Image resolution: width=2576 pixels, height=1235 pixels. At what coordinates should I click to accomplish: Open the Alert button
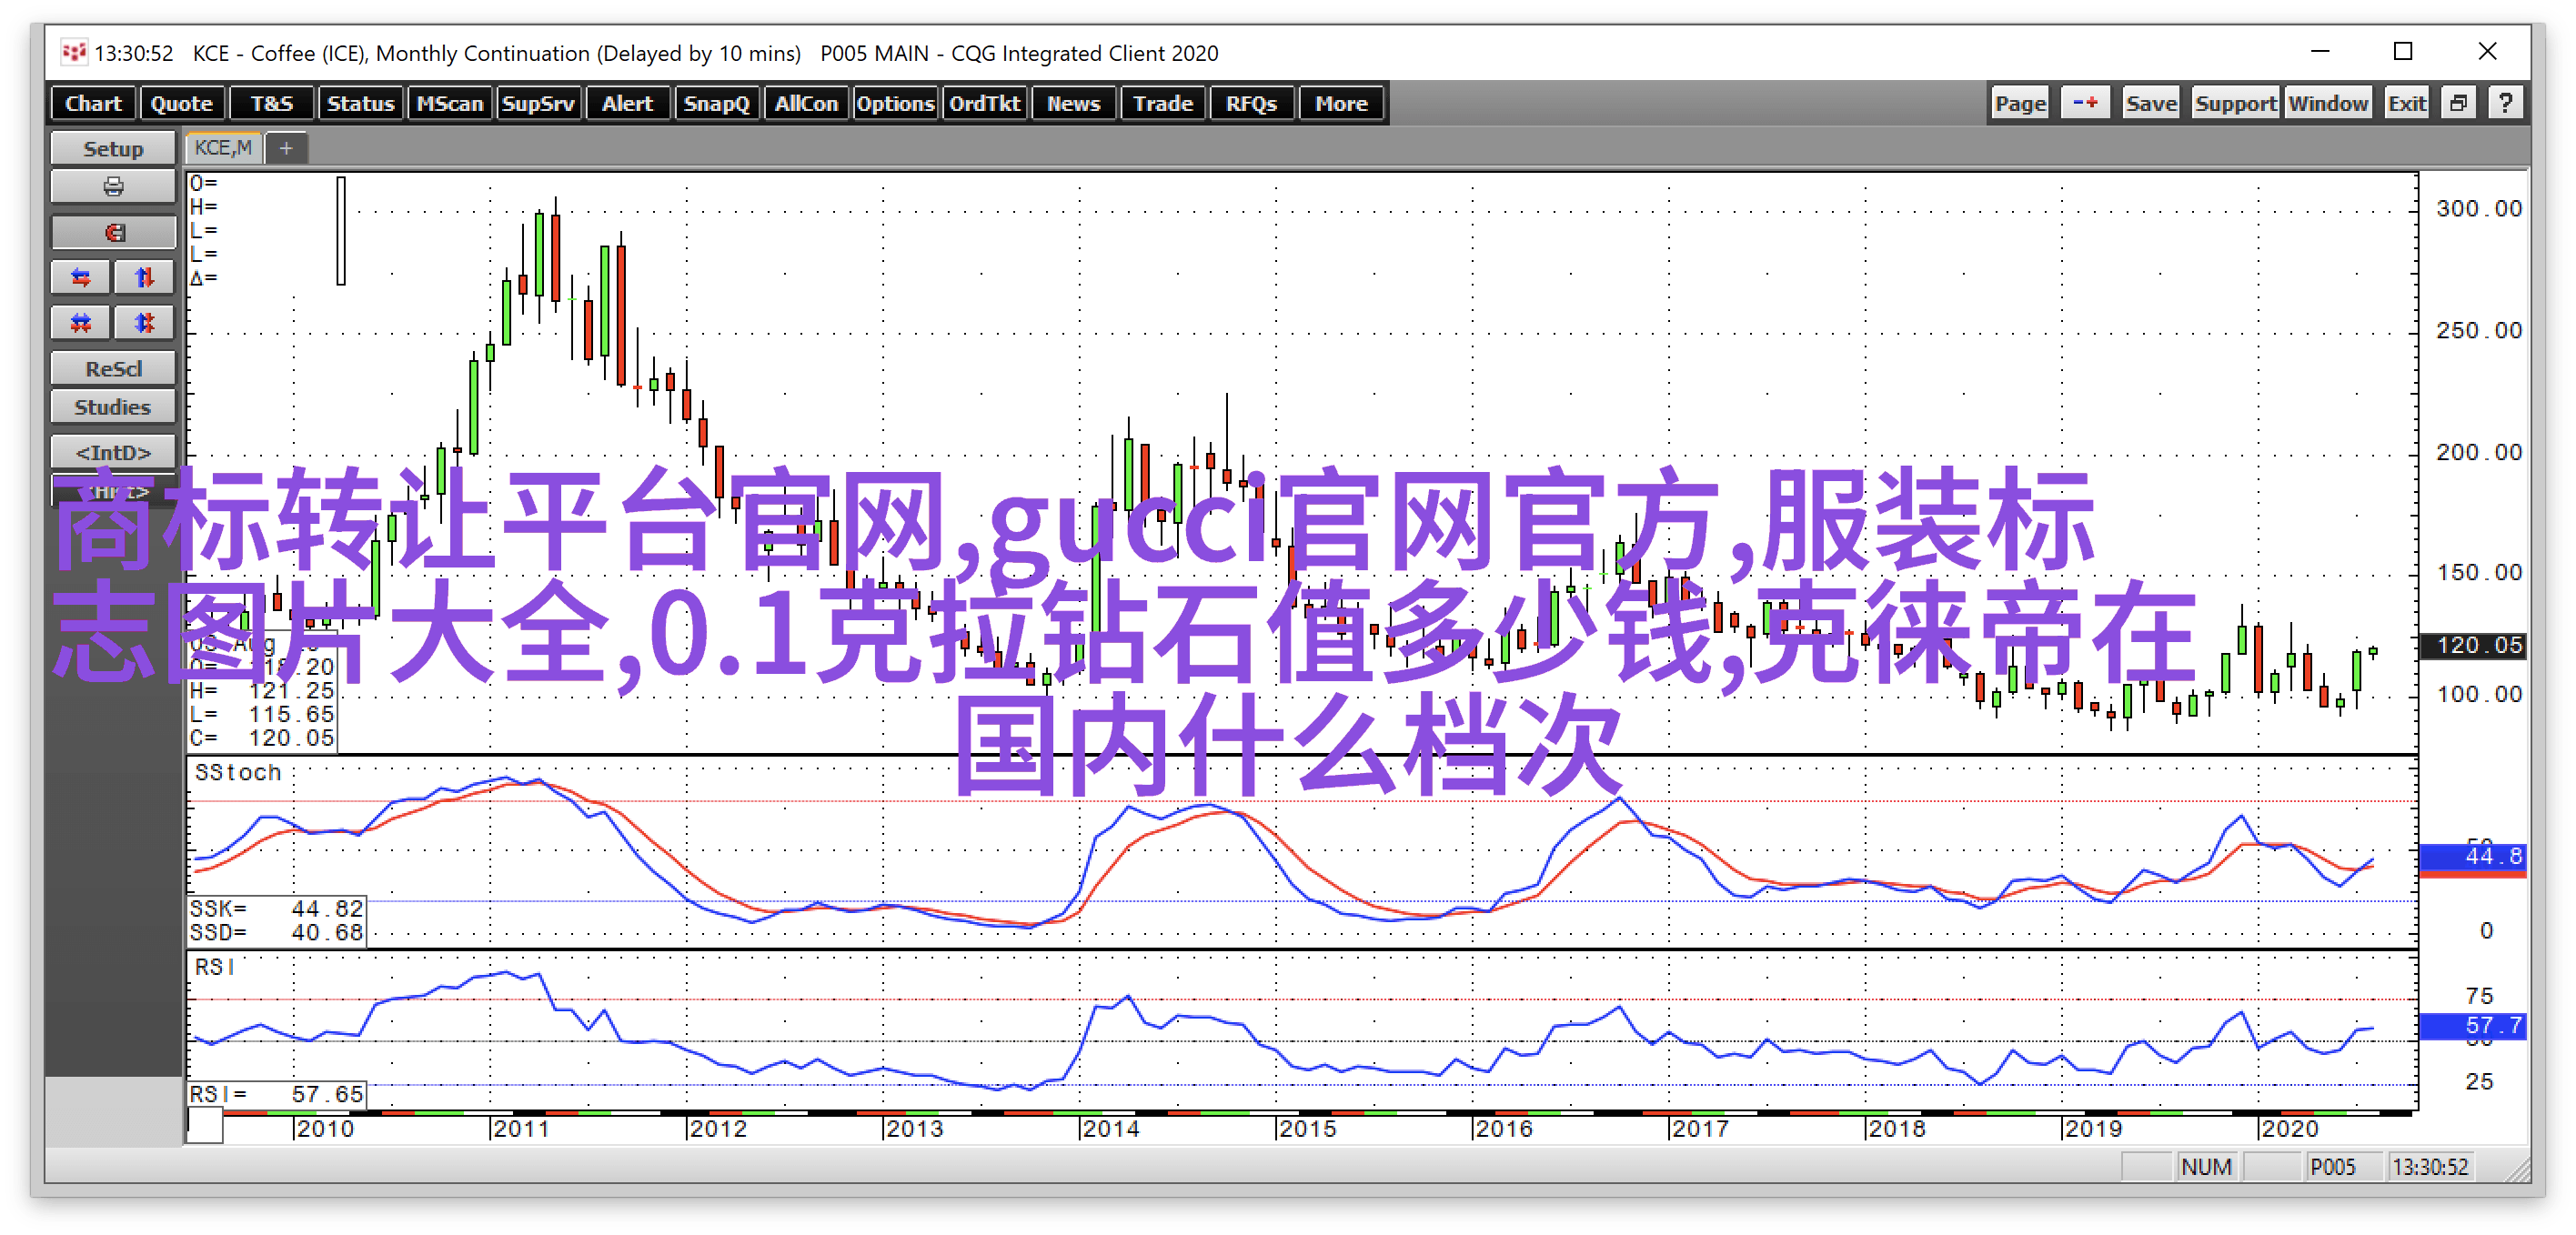click(x=627, y=103)
